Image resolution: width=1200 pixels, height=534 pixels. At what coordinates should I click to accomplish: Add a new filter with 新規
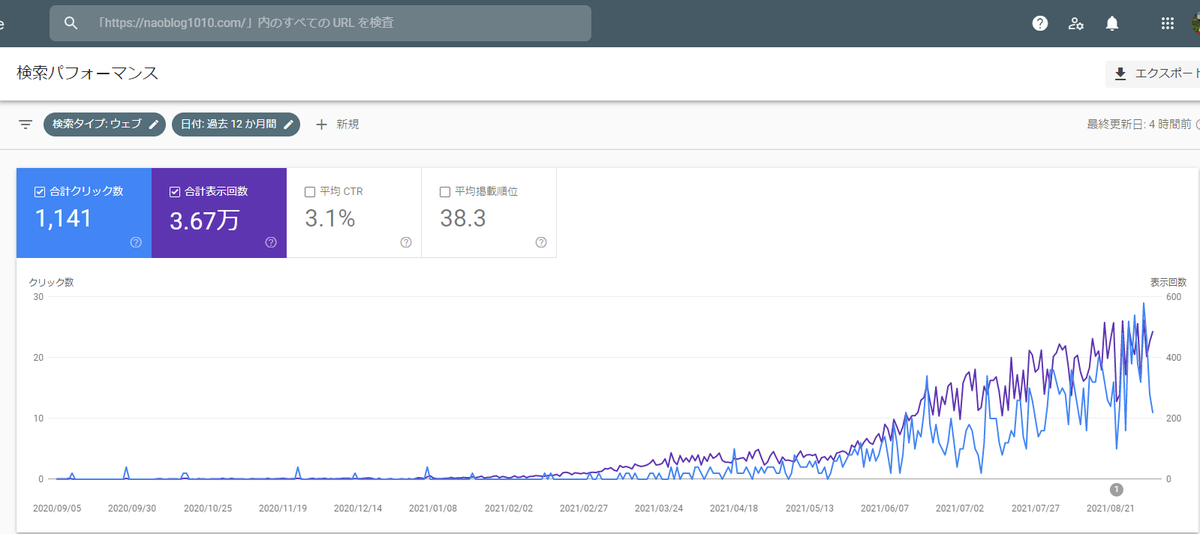337,124
